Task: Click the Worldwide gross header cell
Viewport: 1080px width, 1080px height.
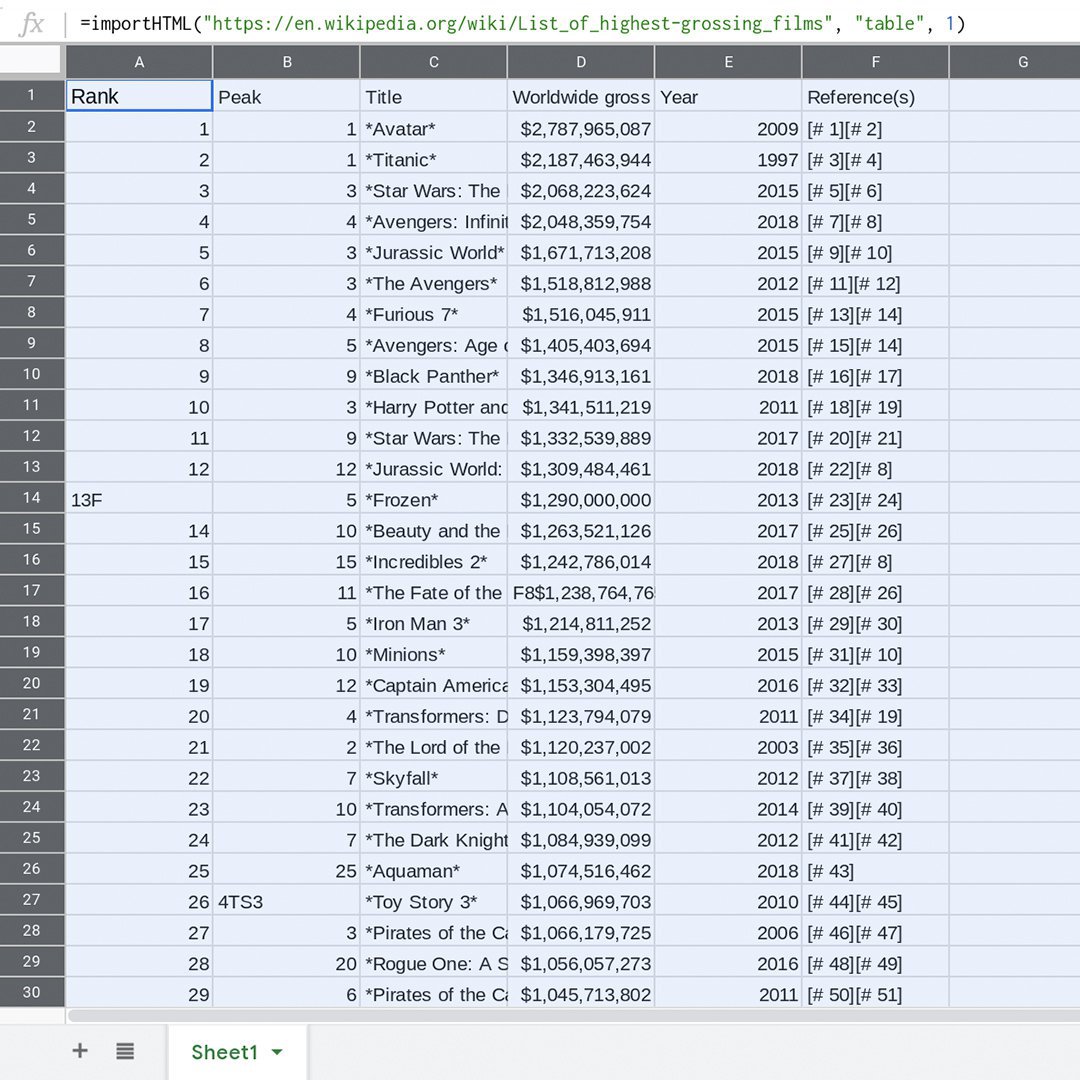Action: click(581, 96)
